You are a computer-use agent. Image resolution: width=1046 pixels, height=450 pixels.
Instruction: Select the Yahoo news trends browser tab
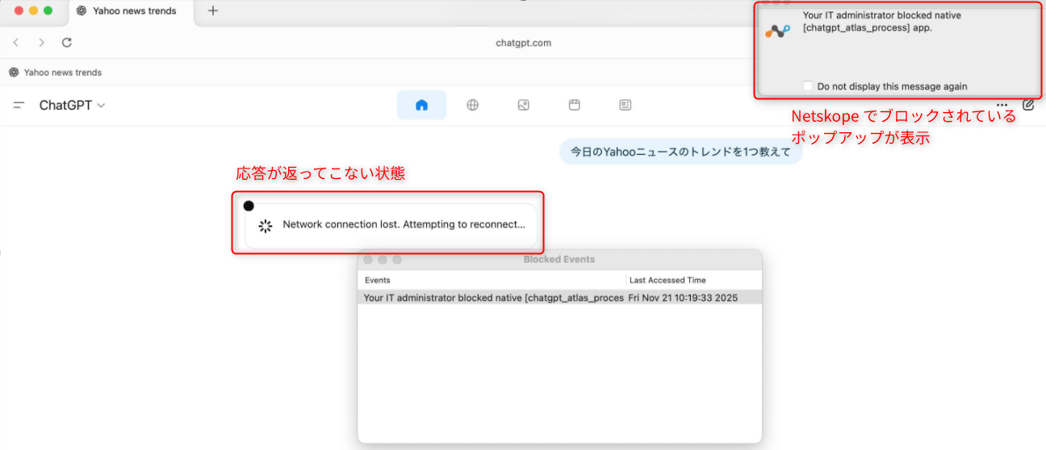(x=133, y=11)
